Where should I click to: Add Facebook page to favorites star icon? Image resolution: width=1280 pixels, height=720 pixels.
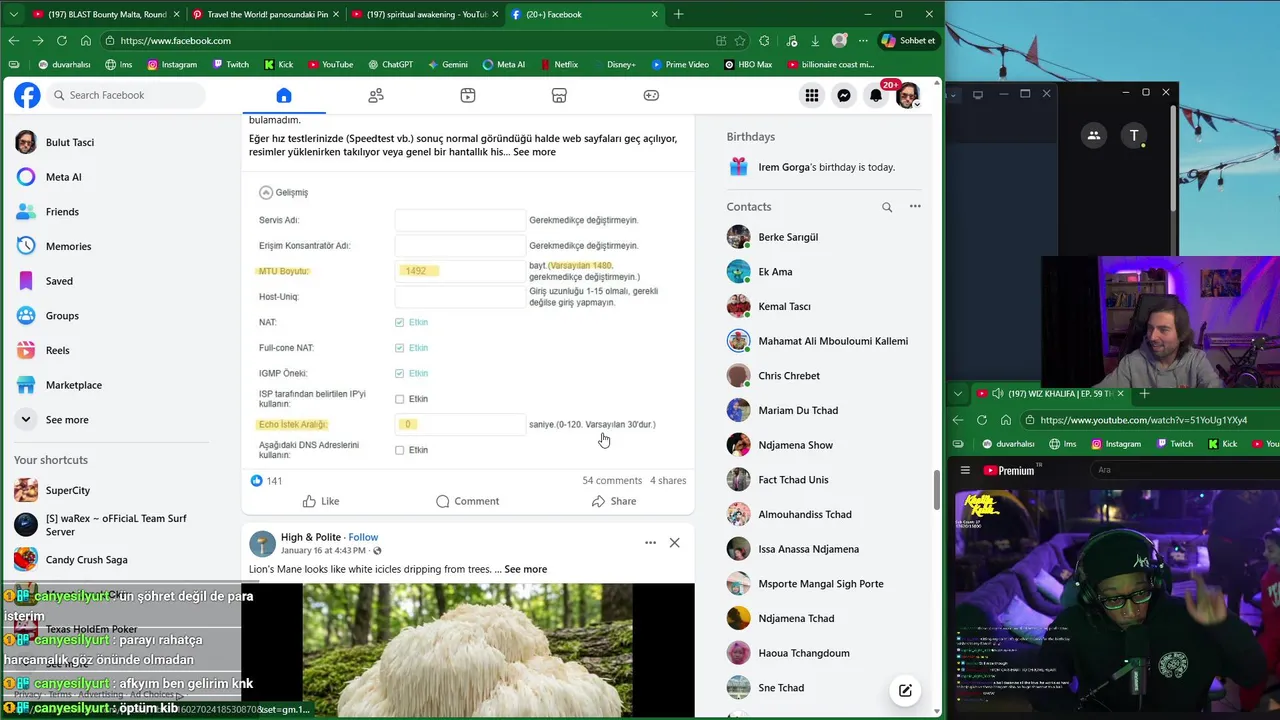[740, 40]
